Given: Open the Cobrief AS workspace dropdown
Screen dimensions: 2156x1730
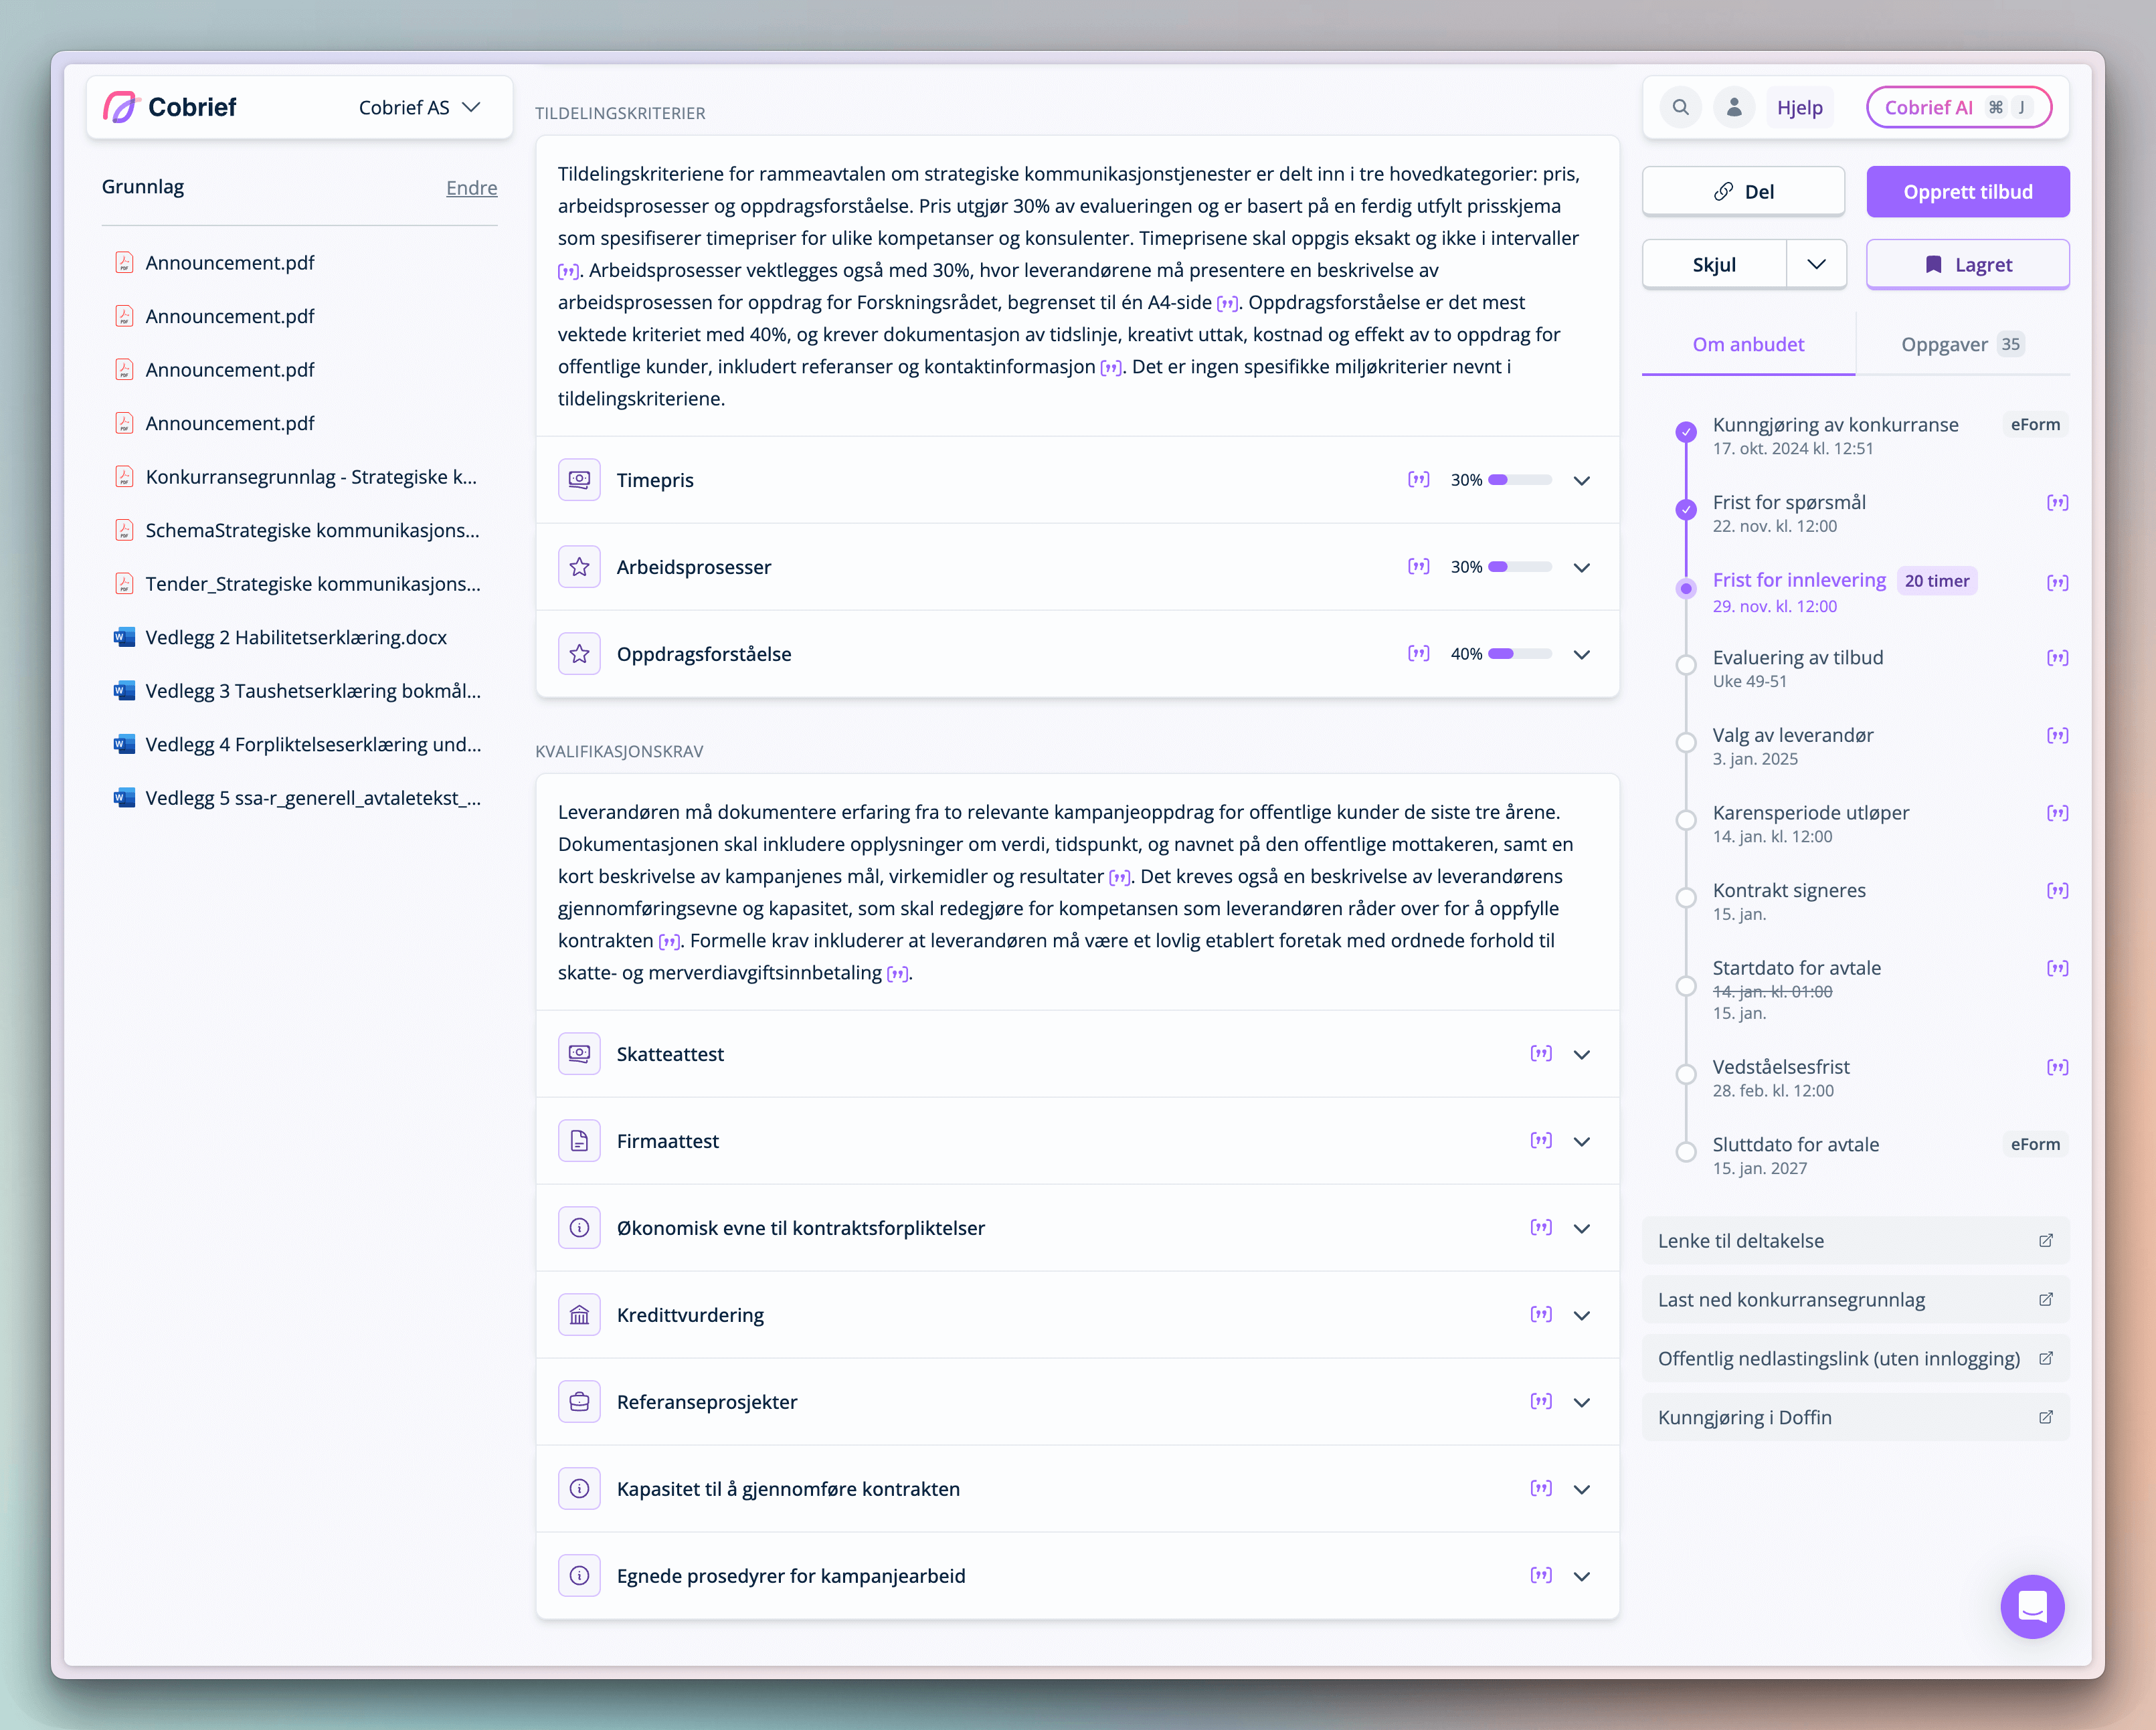Looking at the screenshot, I should click(x=420, y=107).
